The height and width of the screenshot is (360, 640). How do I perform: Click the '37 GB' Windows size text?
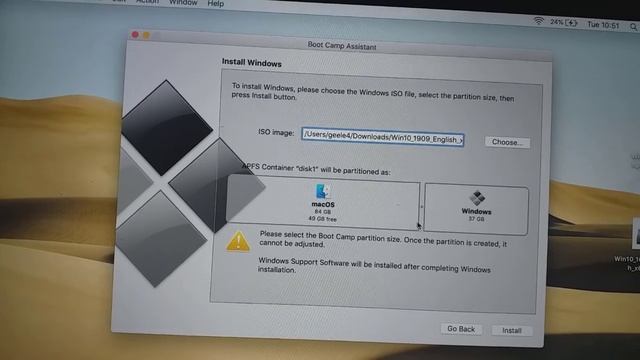click(x=476, y=219)
